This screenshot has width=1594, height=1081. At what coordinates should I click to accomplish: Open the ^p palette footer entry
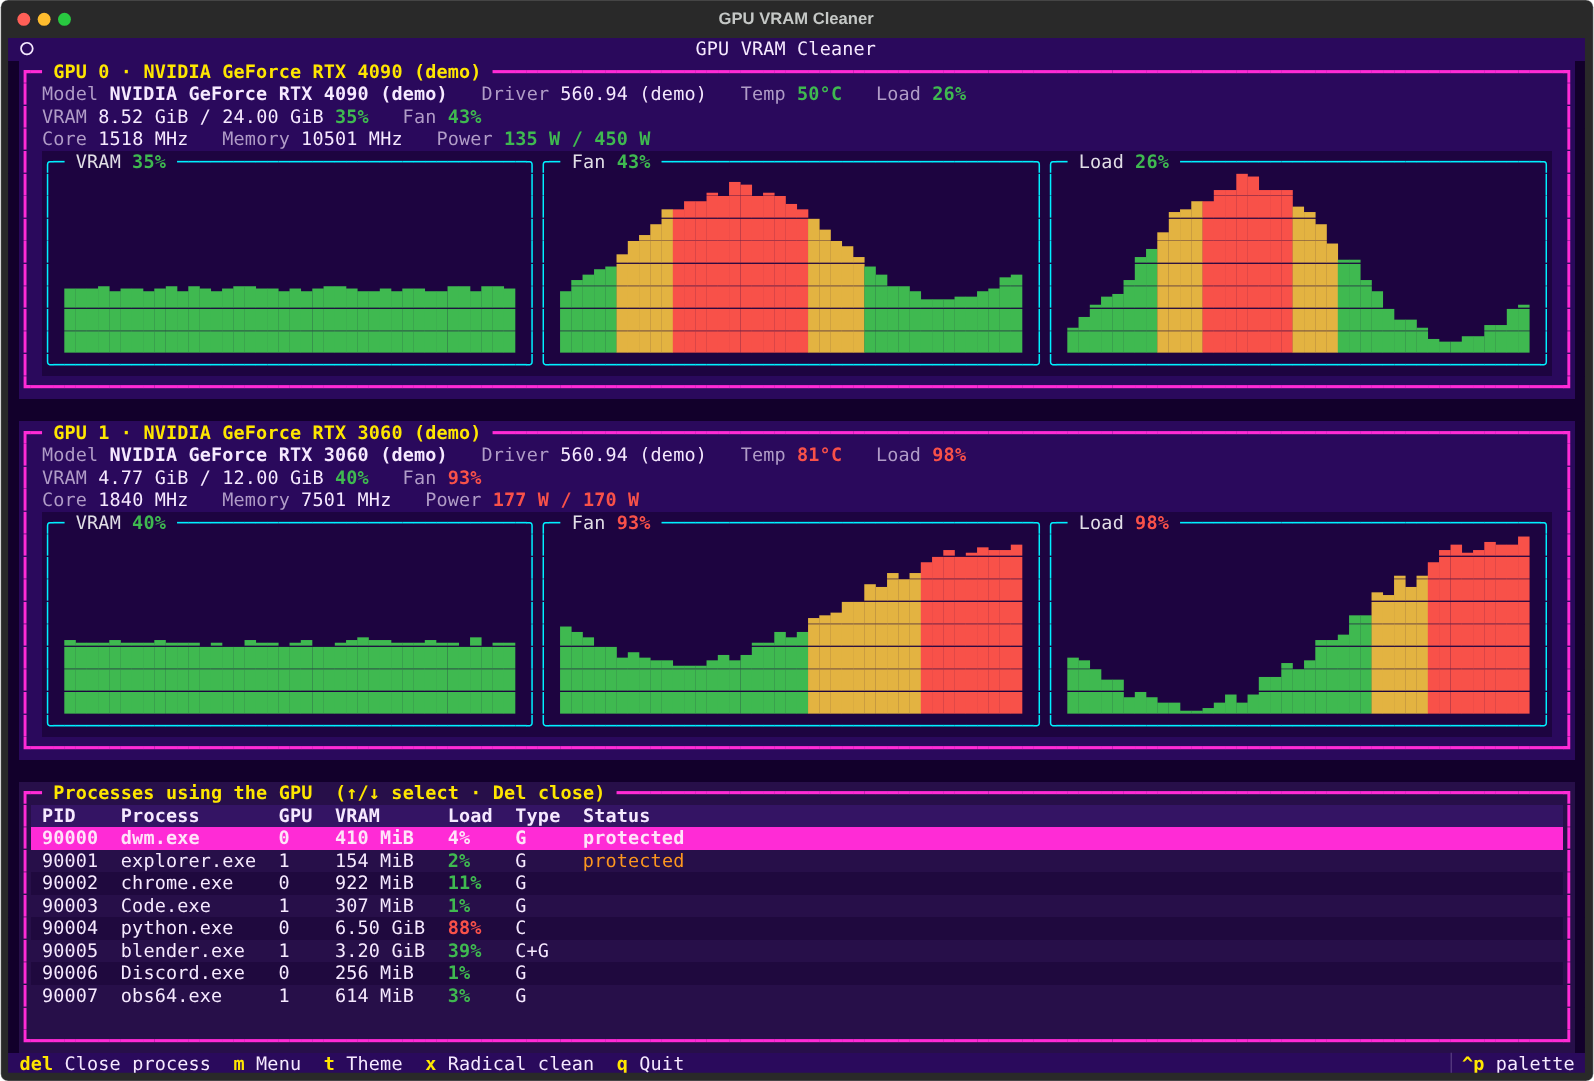pos(1518,1064)
